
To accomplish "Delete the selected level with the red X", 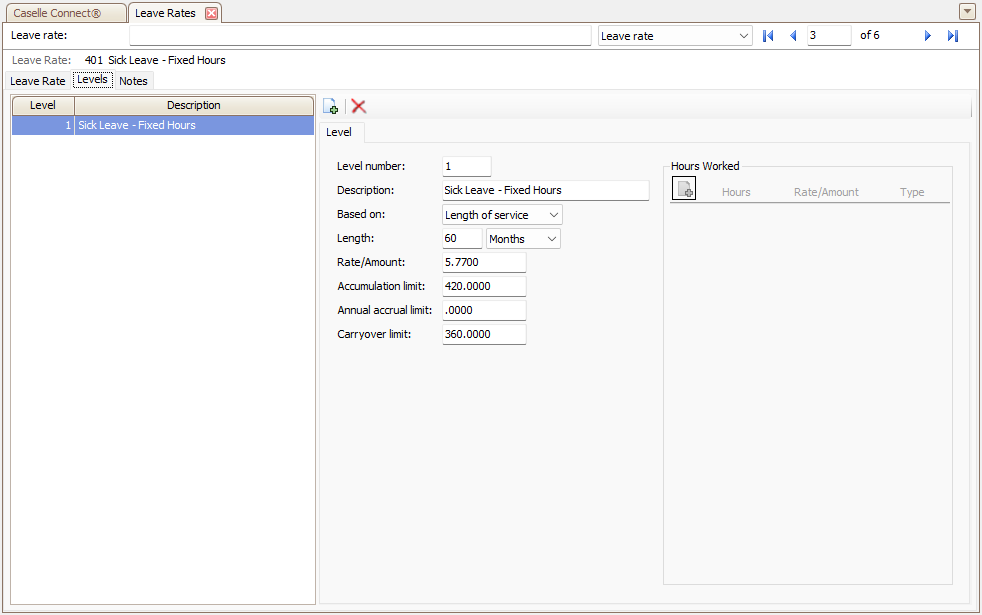I will point(358,106).
